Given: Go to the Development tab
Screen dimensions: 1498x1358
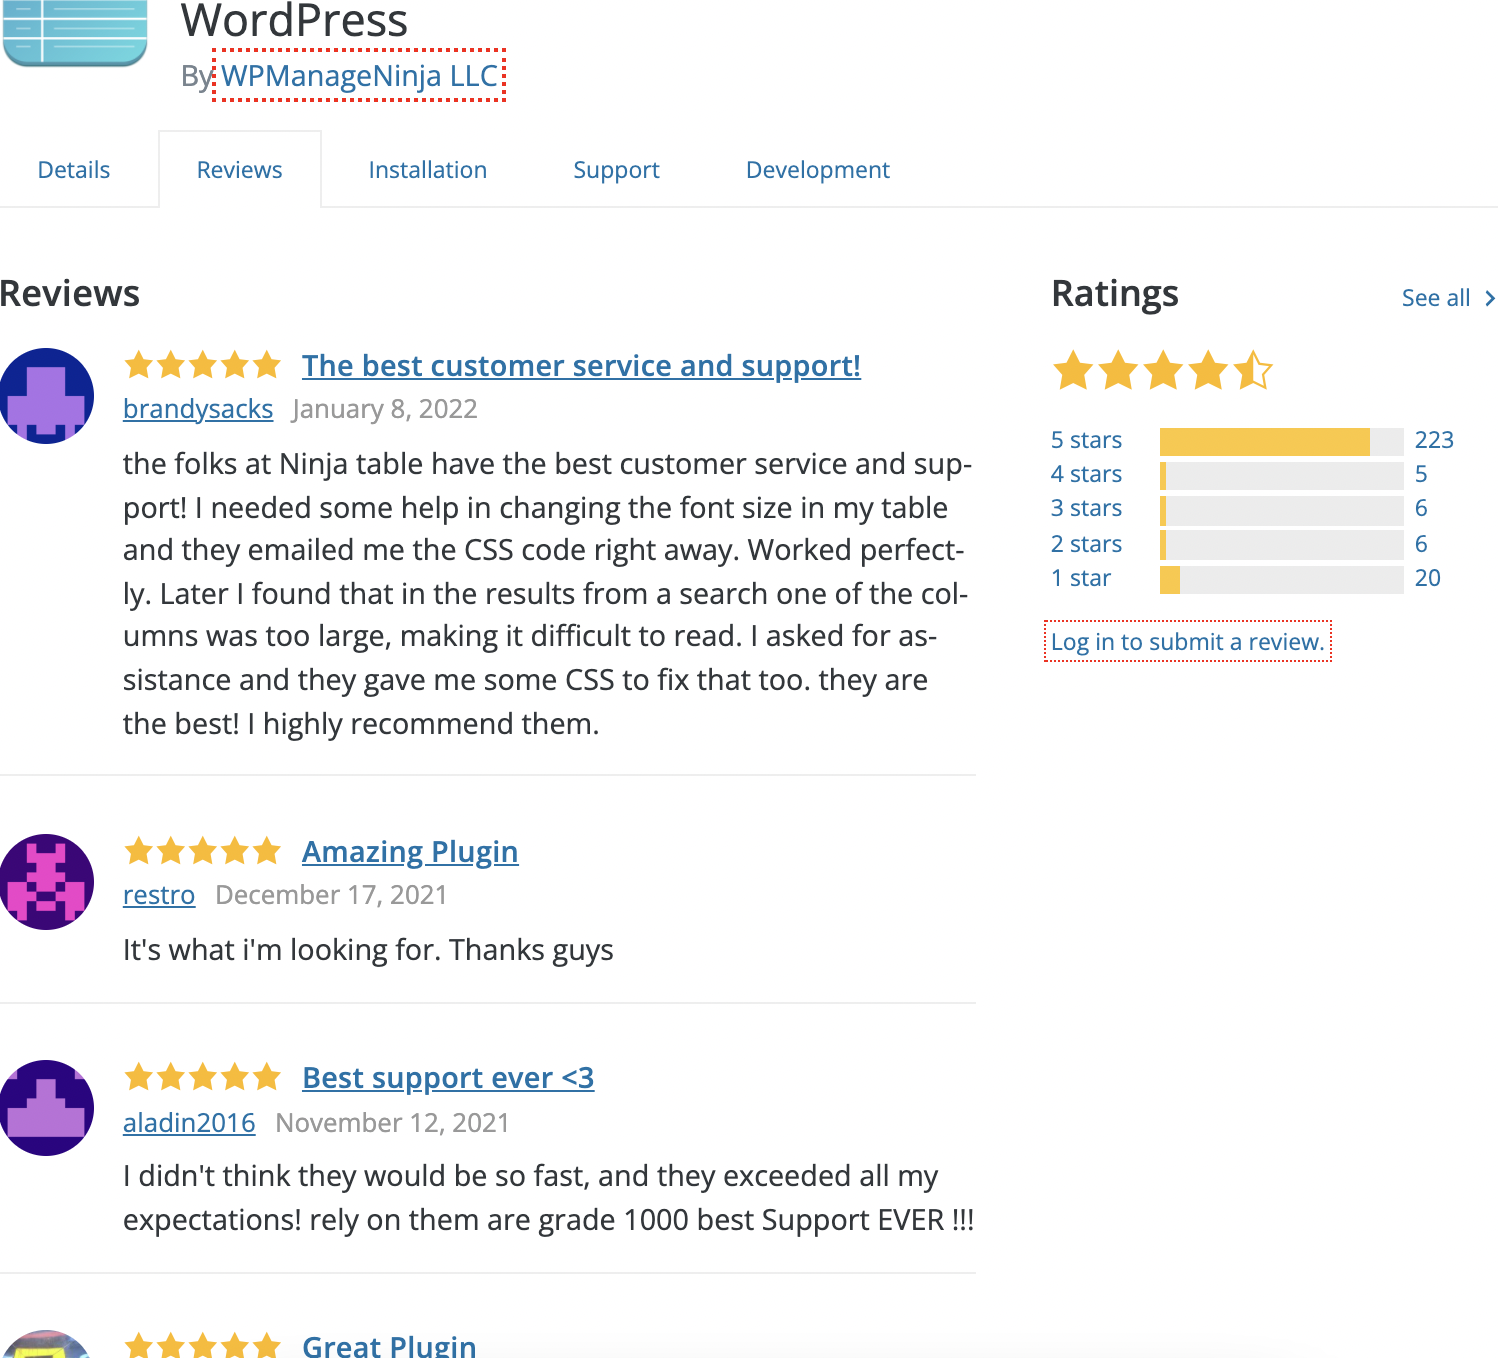Looking at the screenshot, I should click(x=818, y=170).
